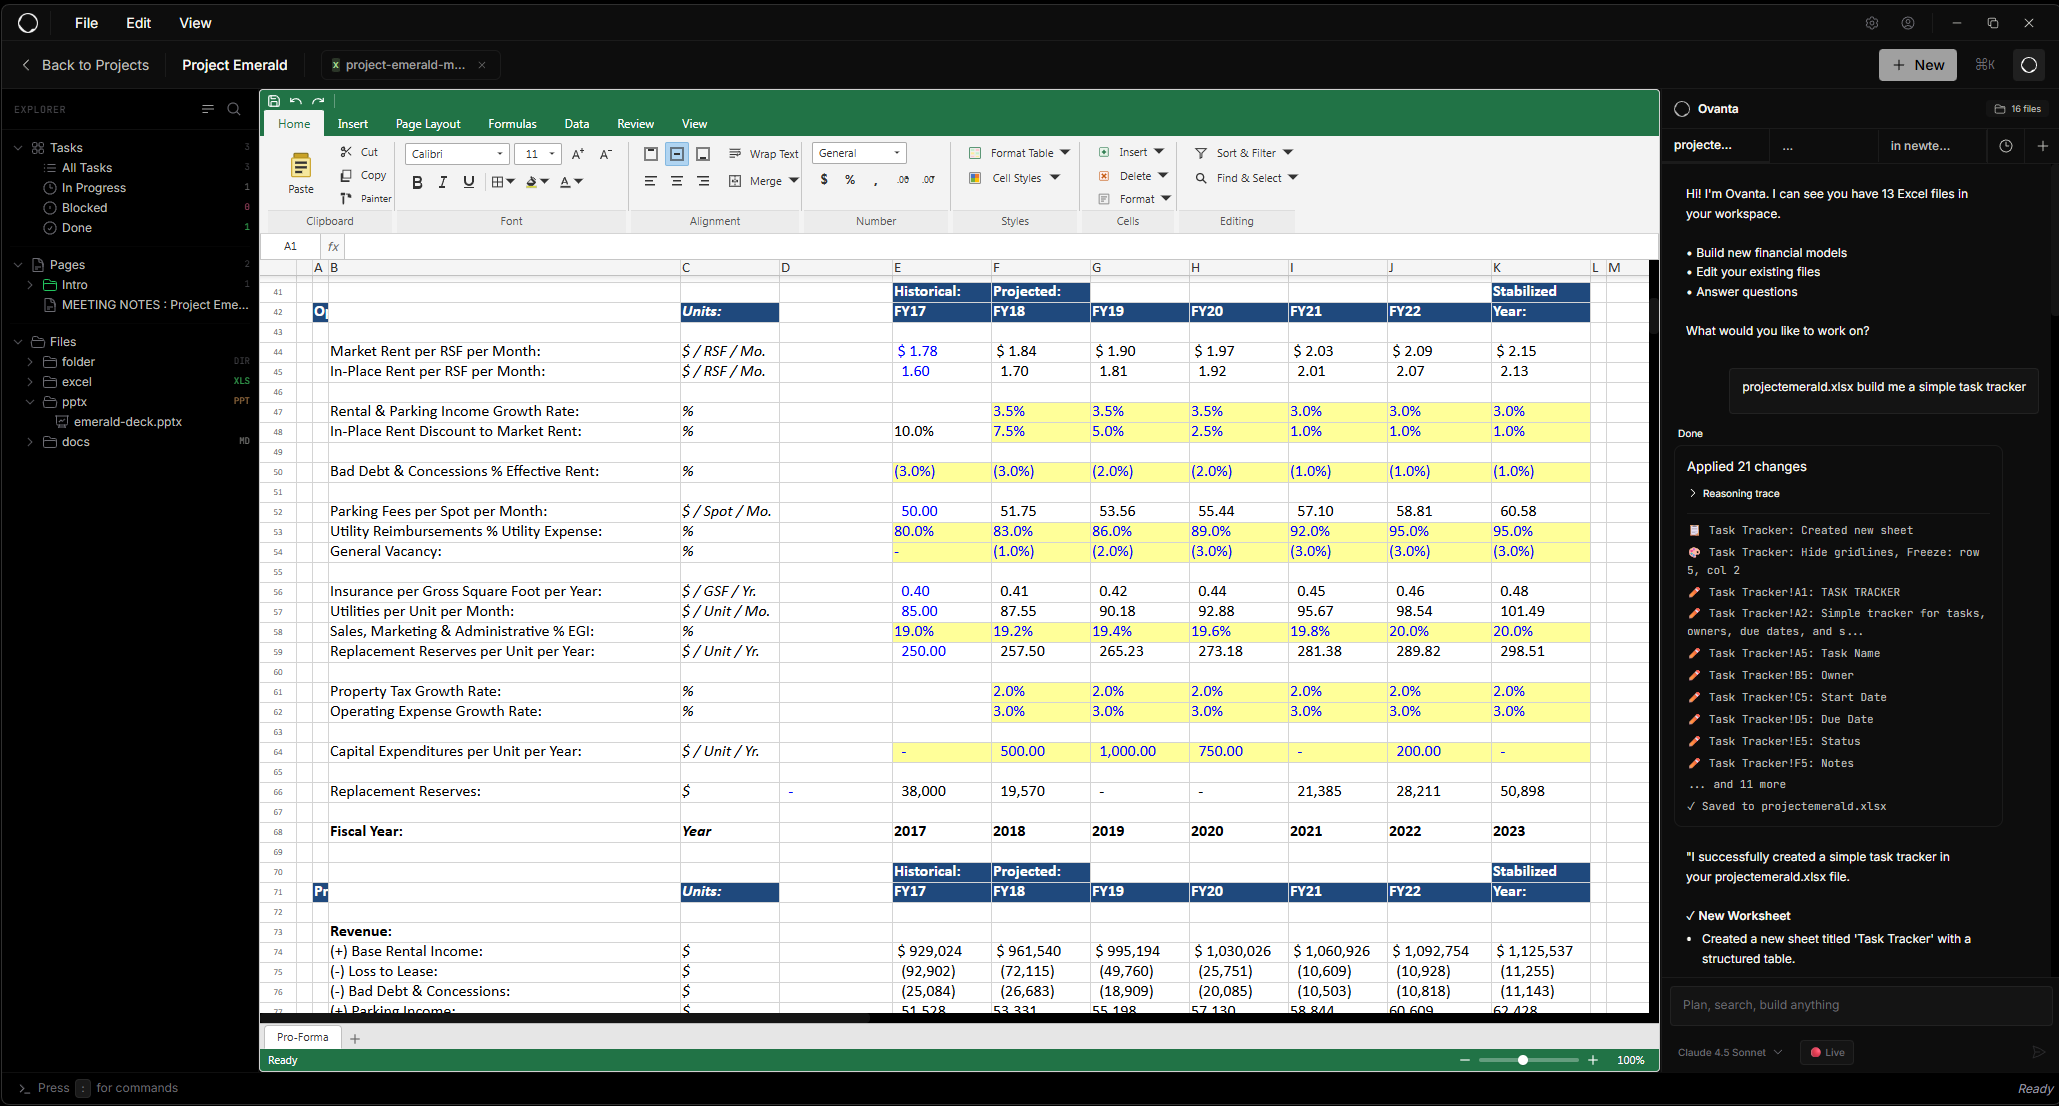
Task: Open the View menu in the top menu bar
Action: (195, 22)
